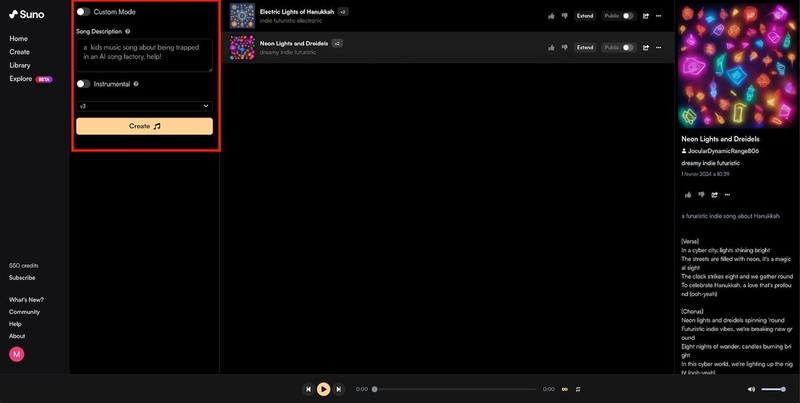Open the v3 model version dropdown
This screenshot has height=403, width=800.
point(144,105)
